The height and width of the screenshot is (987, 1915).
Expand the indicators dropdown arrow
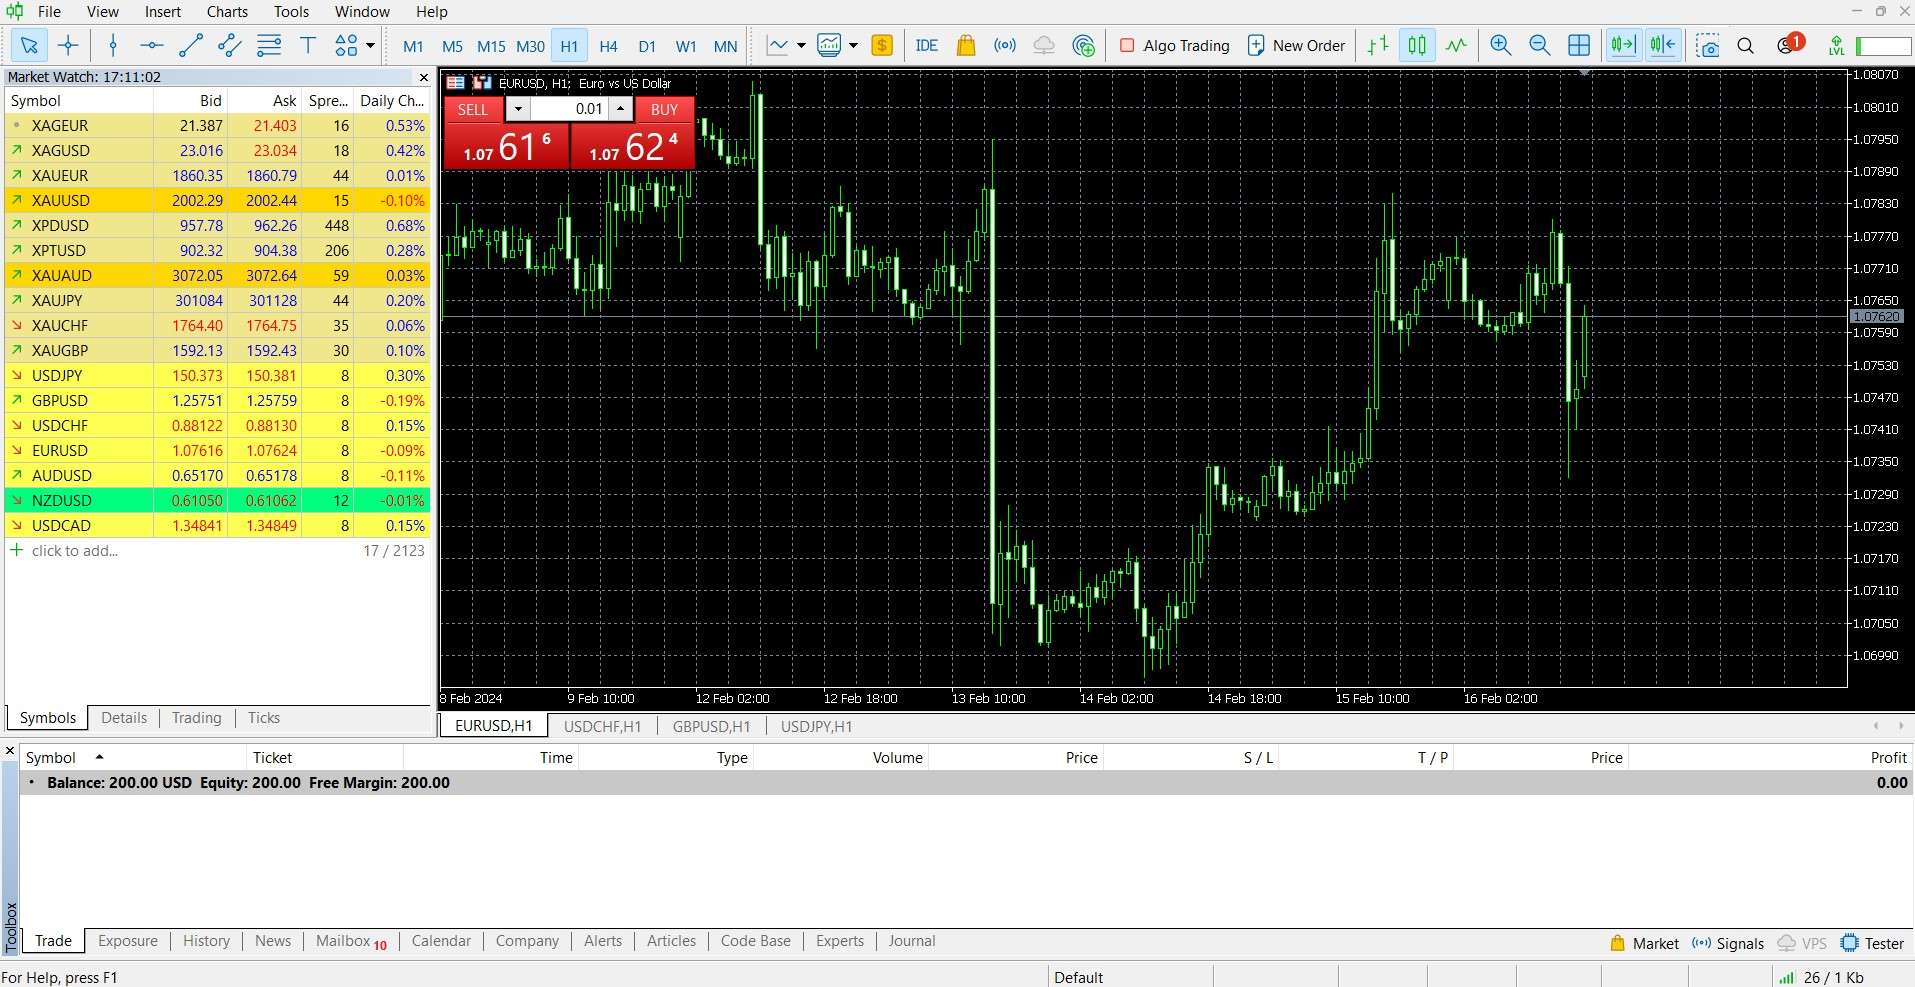[801, 45]
